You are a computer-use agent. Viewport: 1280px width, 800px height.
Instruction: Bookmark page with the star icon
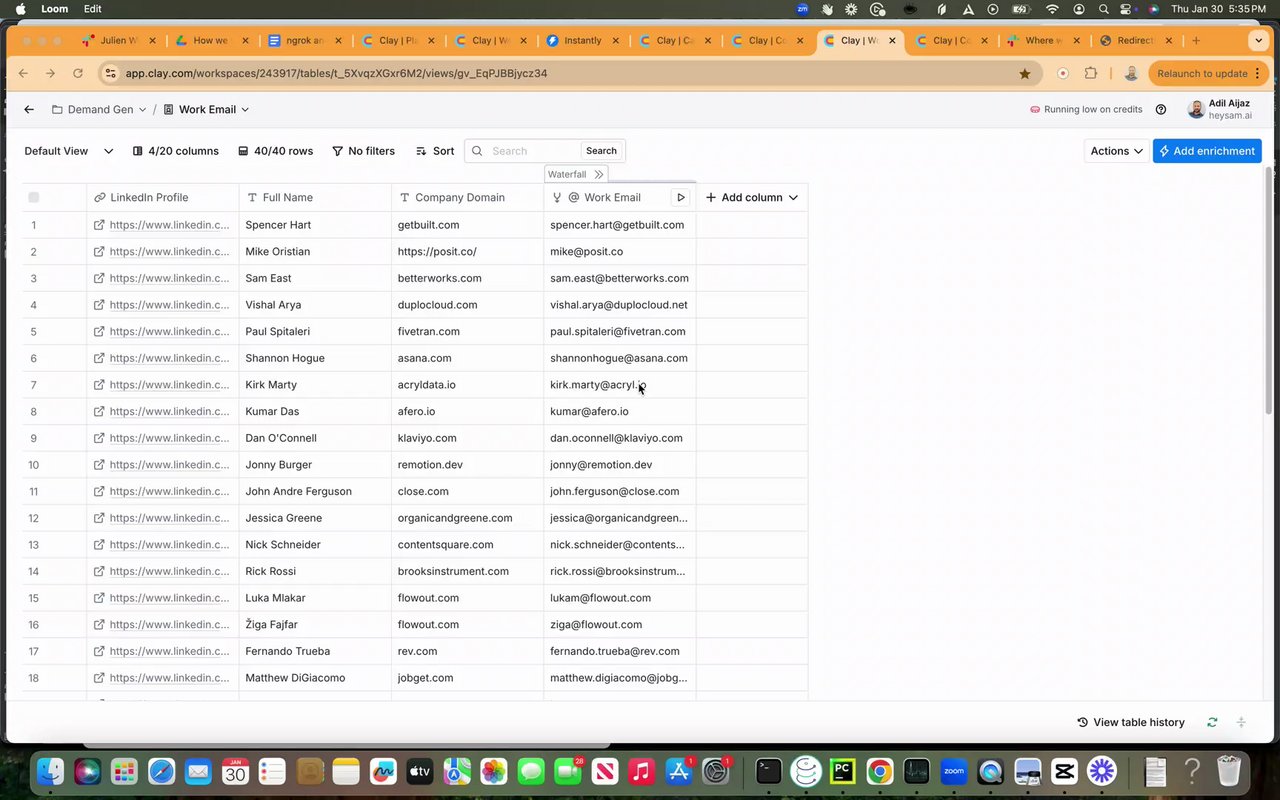[1025, 73]
